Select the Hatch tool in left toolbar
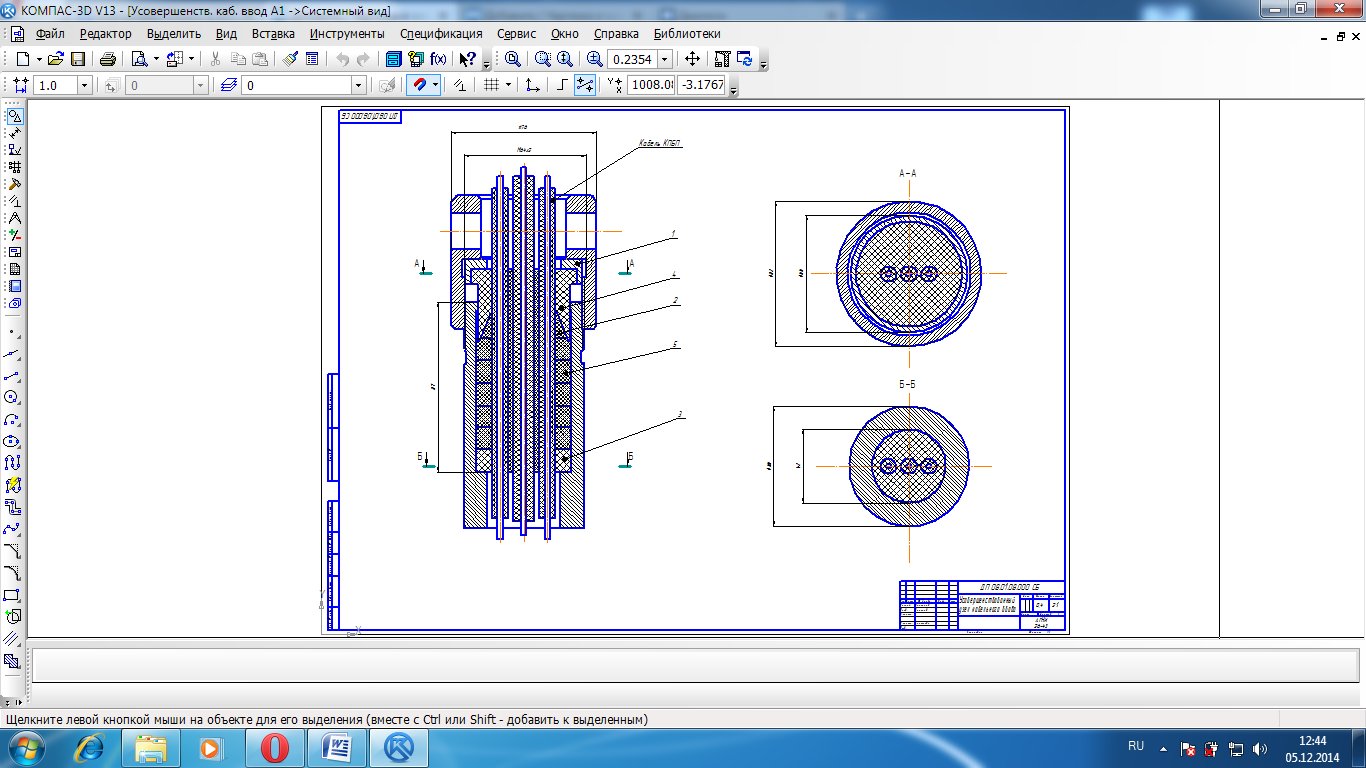This screenshot has height=768, width=1366. tap(12, 661)
